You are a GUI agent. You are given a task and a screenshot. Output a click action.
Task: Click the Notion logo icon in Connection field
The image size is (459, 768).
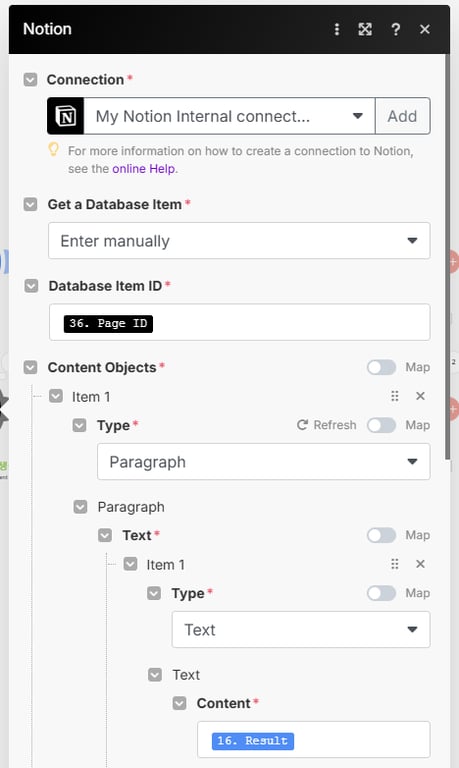click(x=66, y=116)
